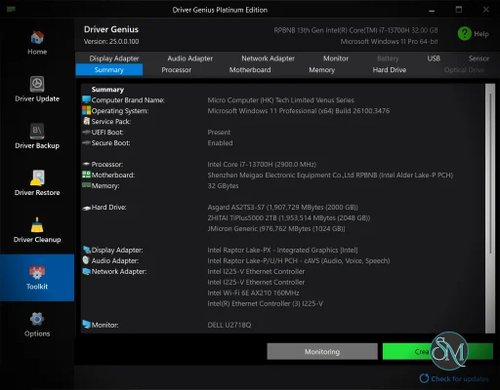Click 'Shenzhen Meigao Electronic Equipment' motherboard value
This screenshot has height=390, width=500.
(x=330, y=175)
